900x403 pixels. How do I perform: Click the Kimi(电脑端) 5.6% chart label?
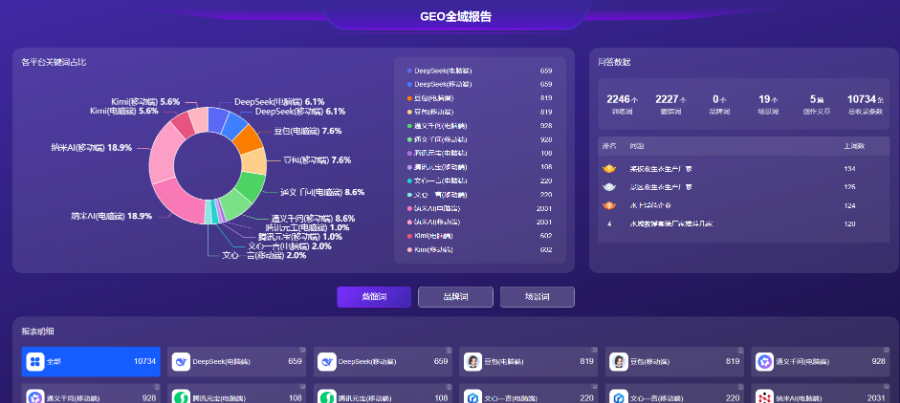pyautogui.click(x=124, y=111)
